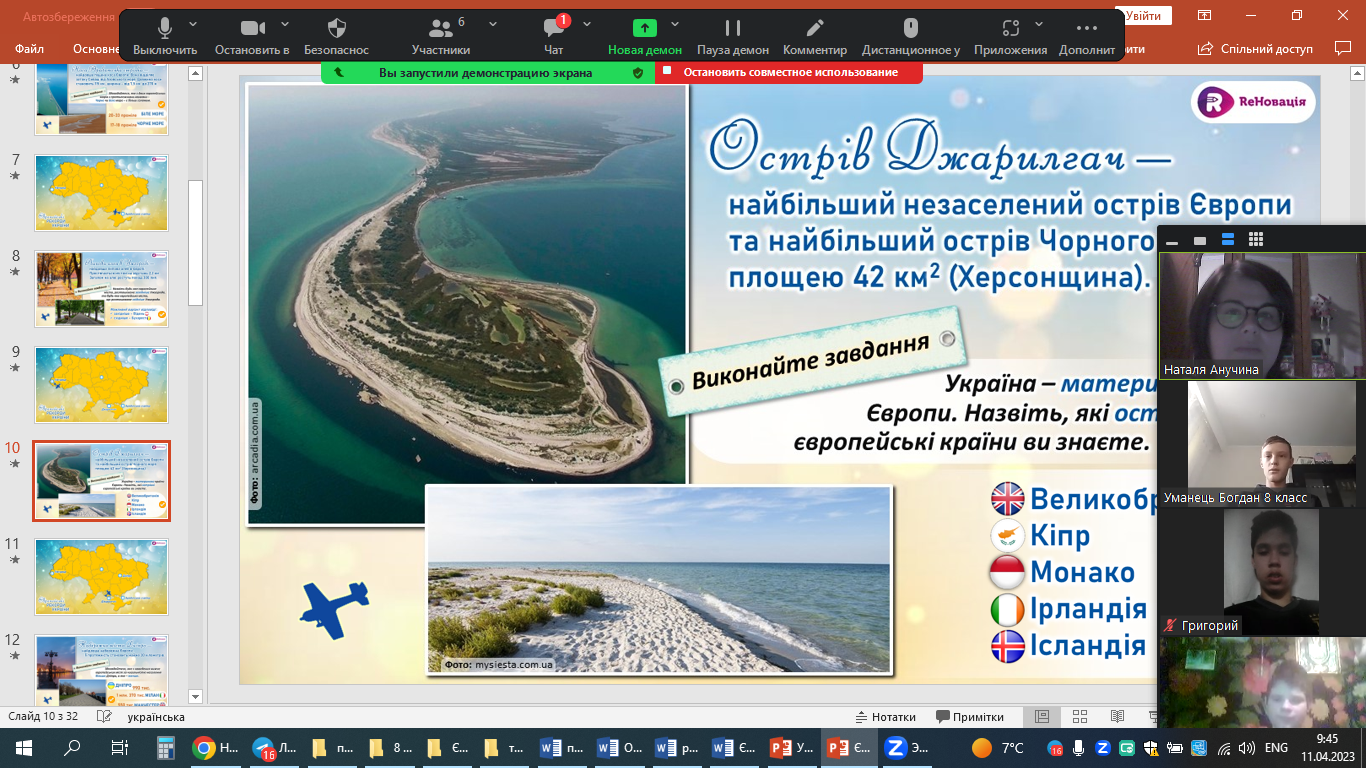Open Дополнительно three-dots menu
Viewport: 1366px width, 768px height.
tap(1087, 36)
